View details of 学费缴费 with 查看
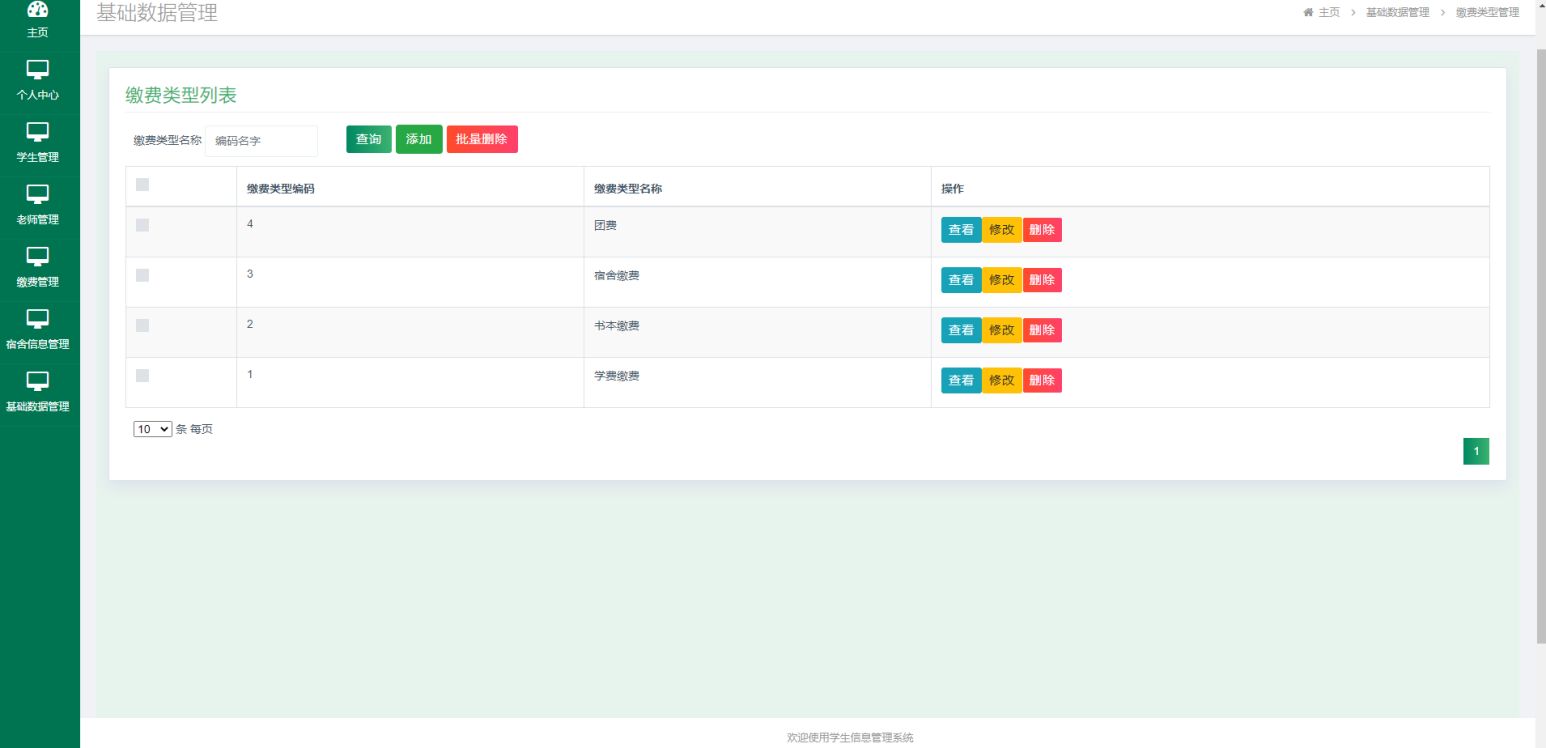The height and width of the screenshot is (748, 1546). 961,380
